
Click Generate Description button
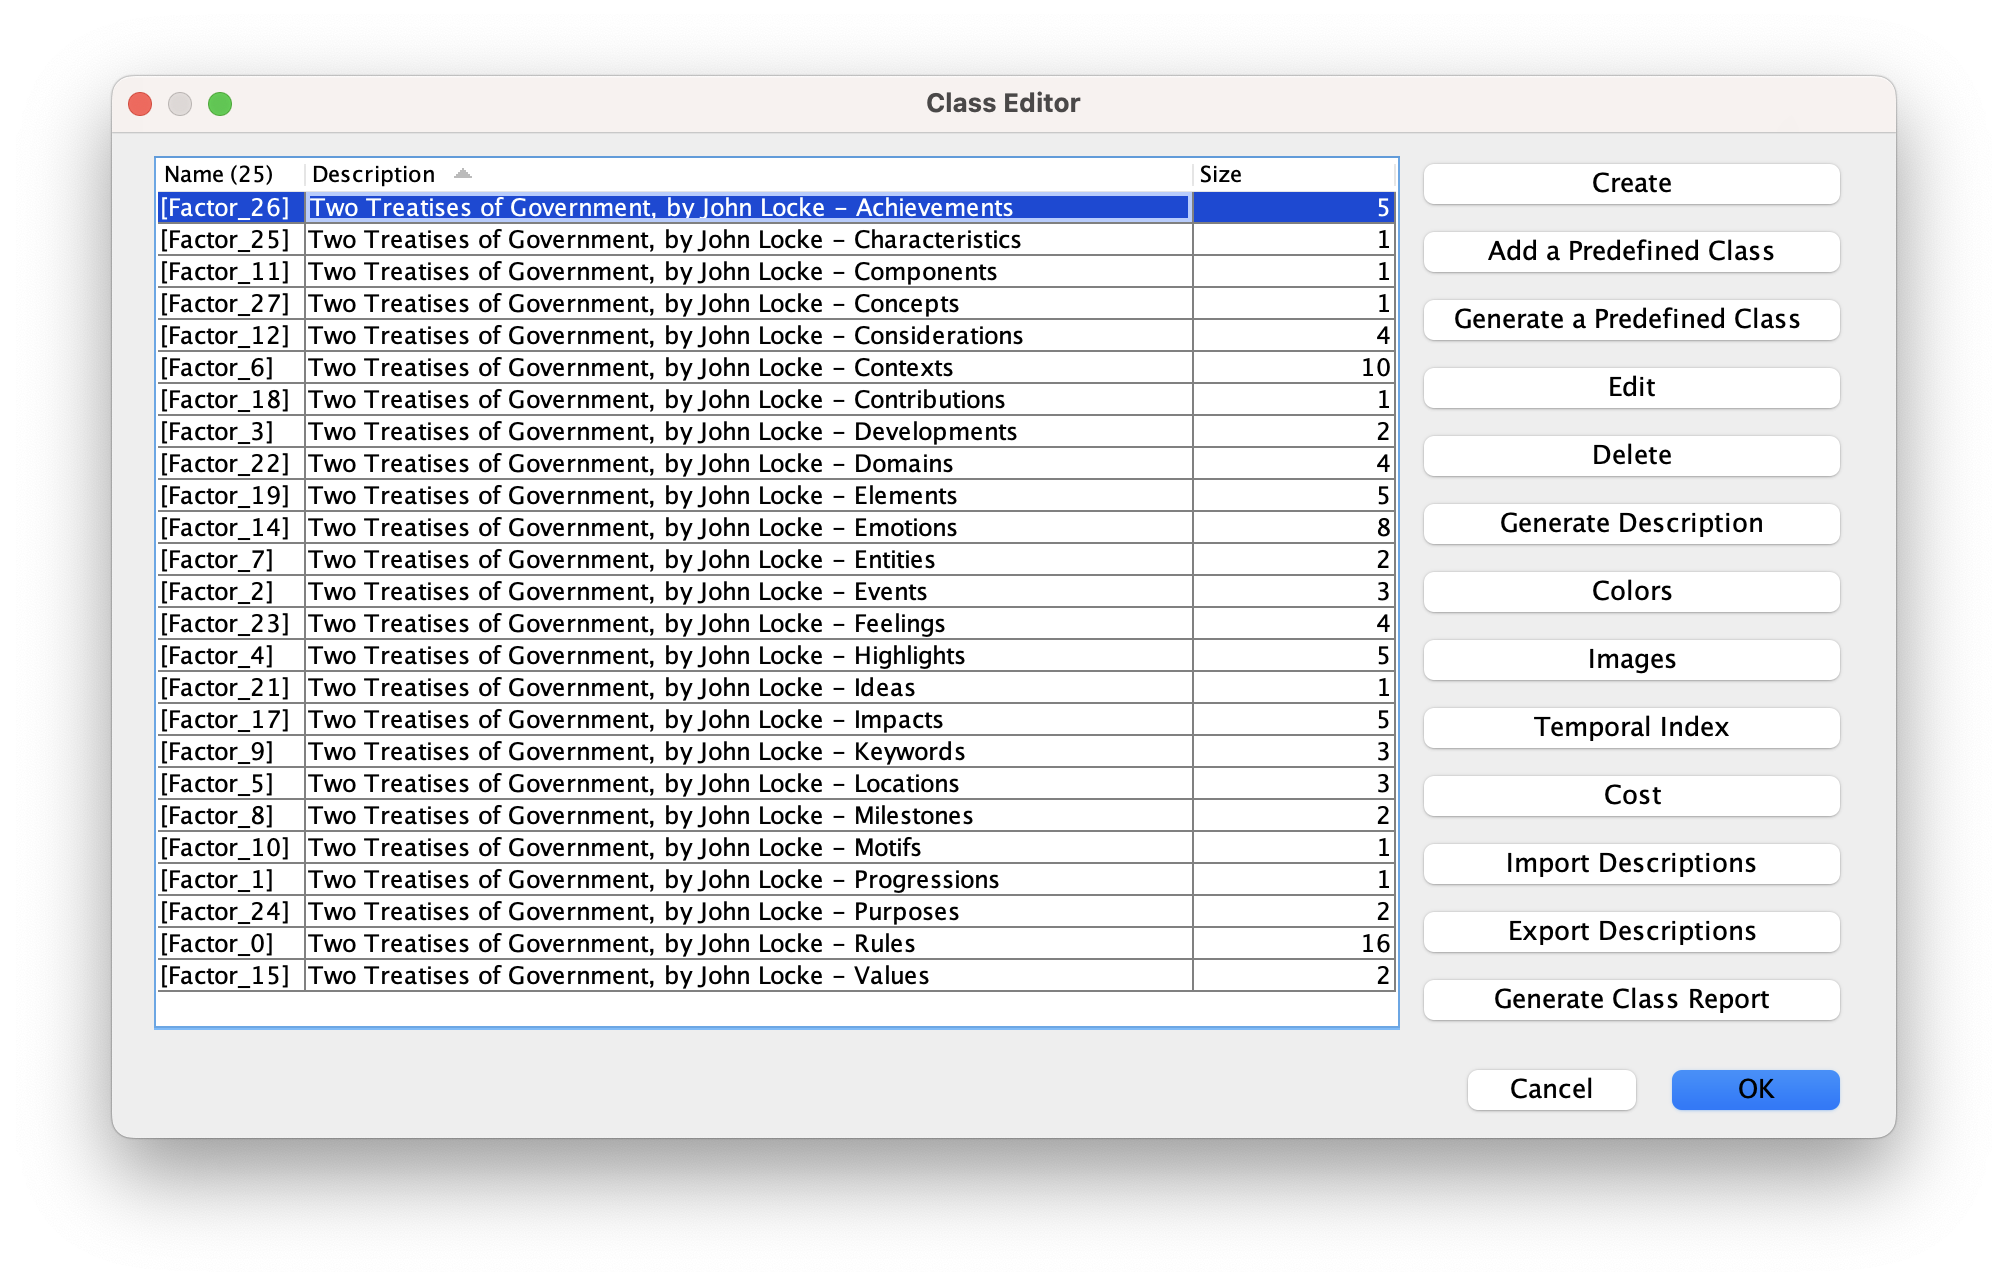point(1630,524)
